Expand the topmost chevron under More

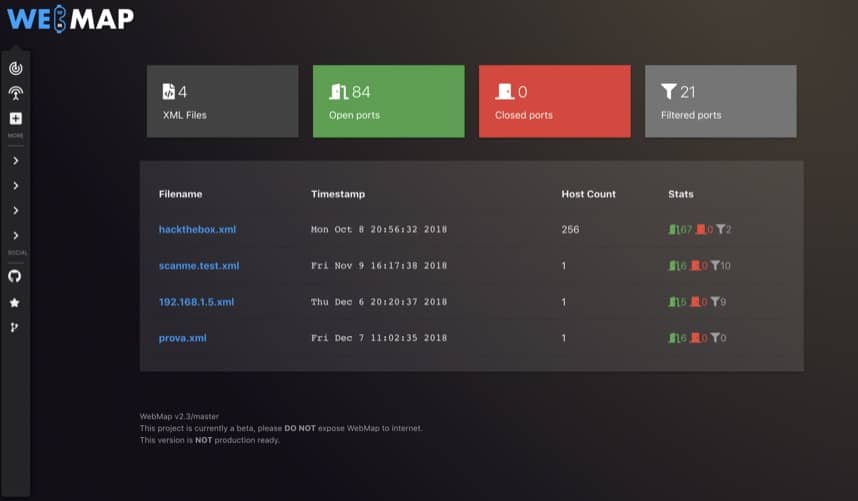click(x=15, y=160)
